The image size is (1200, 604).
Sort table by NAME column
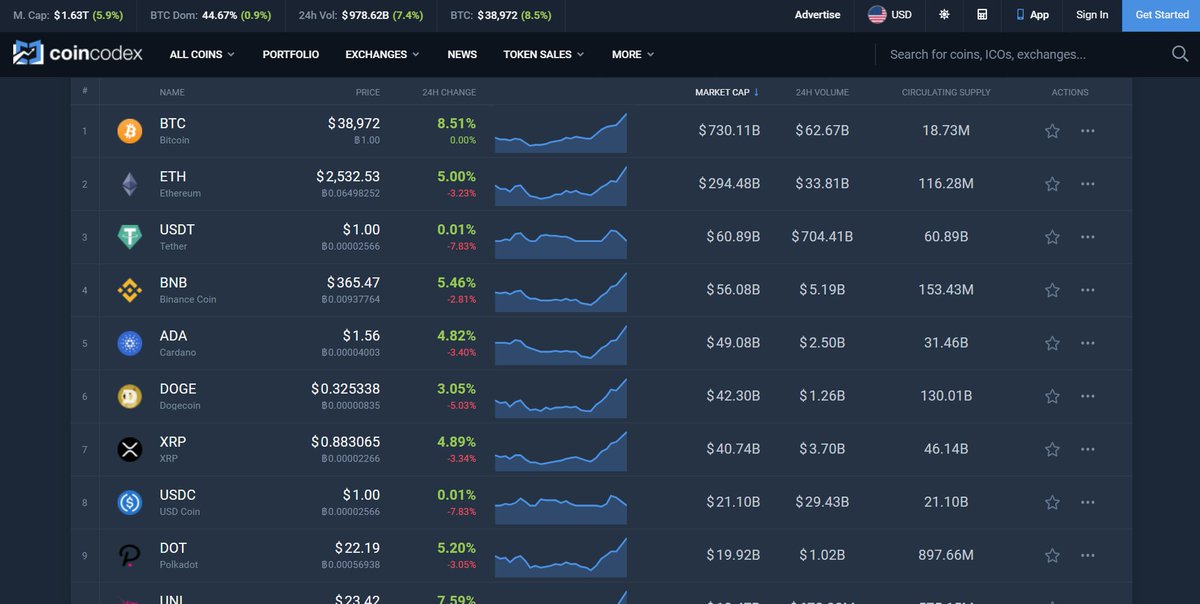pos(172,92)
